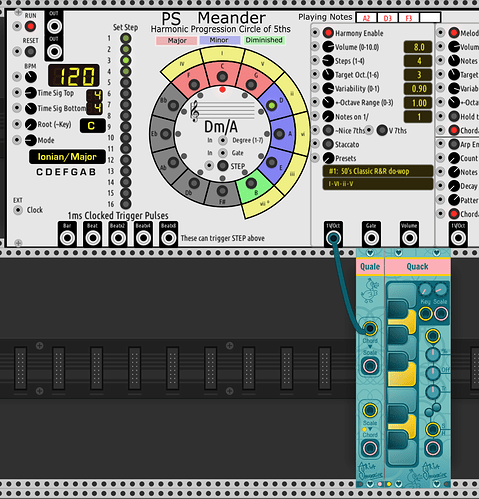The image size is (479, 499).
Task: Click the Time Sig Top knob
Action: click(31, 93)
